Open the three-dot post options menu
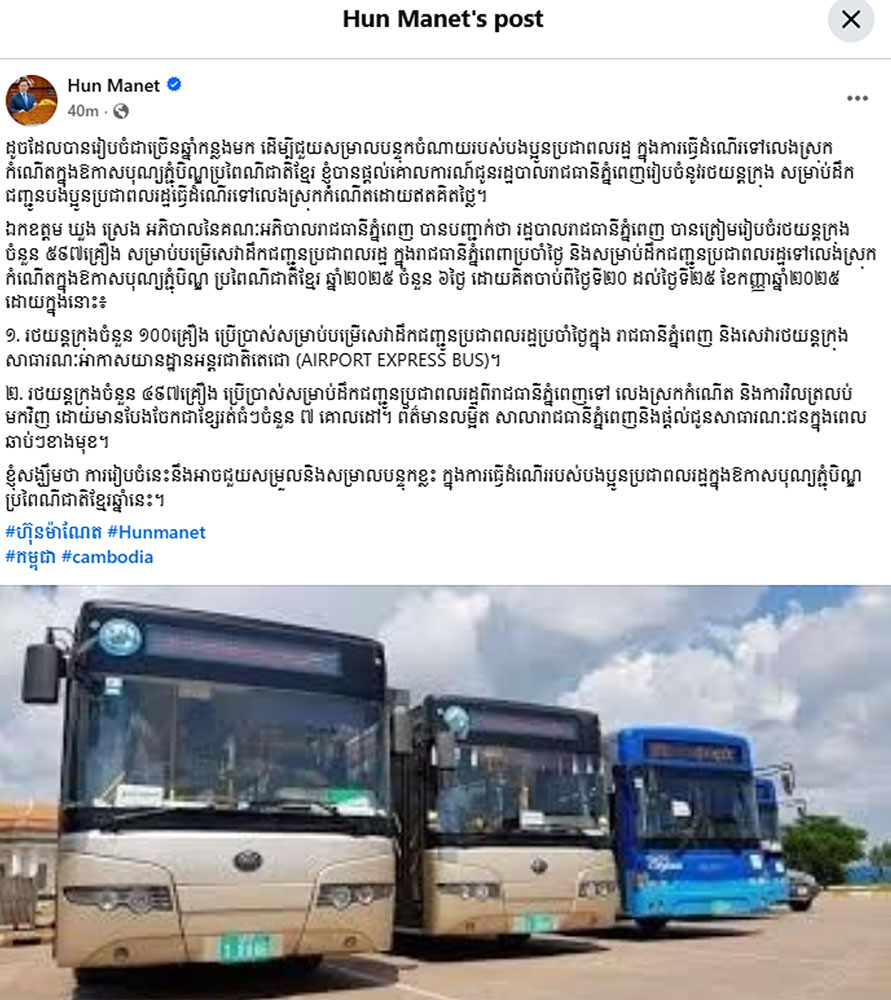This screenshot has width=891, height=1000. 857,98
